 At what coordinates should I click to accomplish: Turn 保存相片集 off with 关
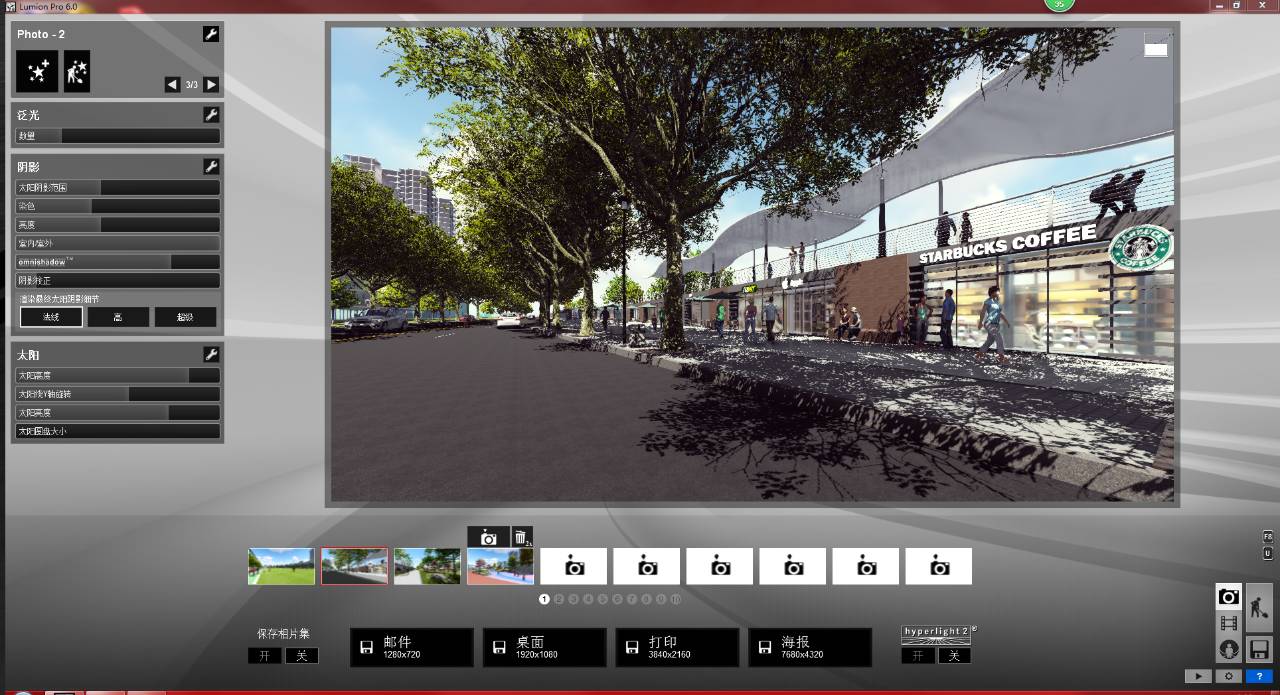301,656
